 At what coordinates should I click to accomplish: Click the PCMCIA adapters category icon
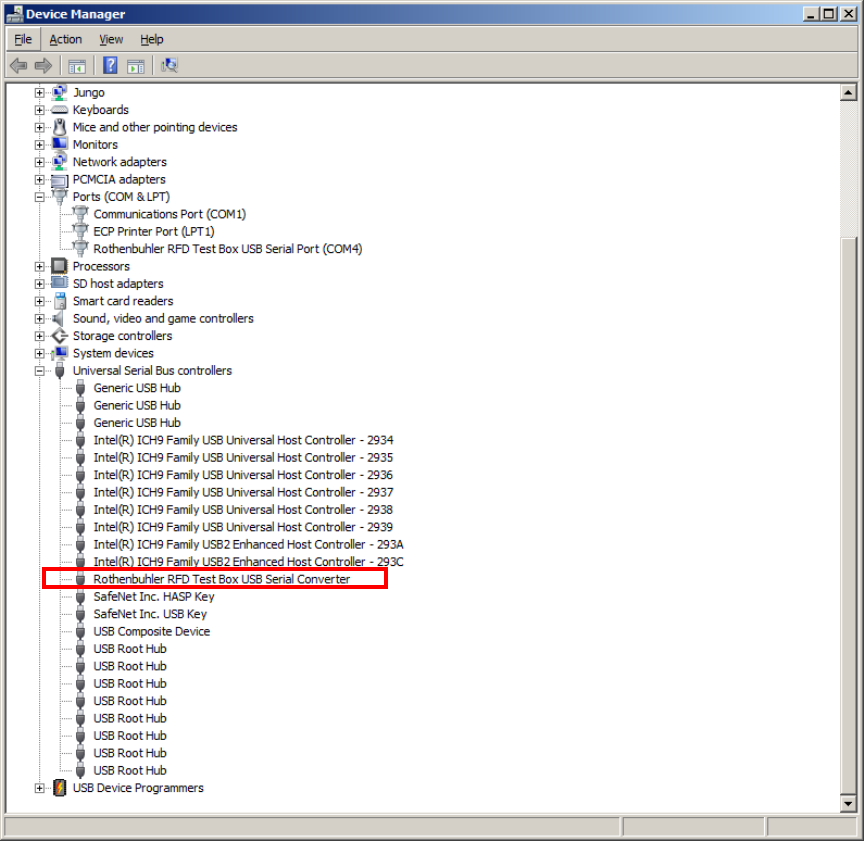[x=60, y=180]
